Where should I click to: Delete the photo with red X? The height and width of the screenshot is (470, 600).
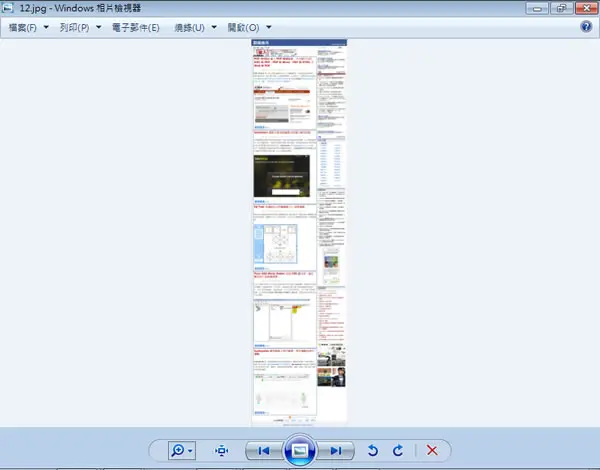[432, 450]
